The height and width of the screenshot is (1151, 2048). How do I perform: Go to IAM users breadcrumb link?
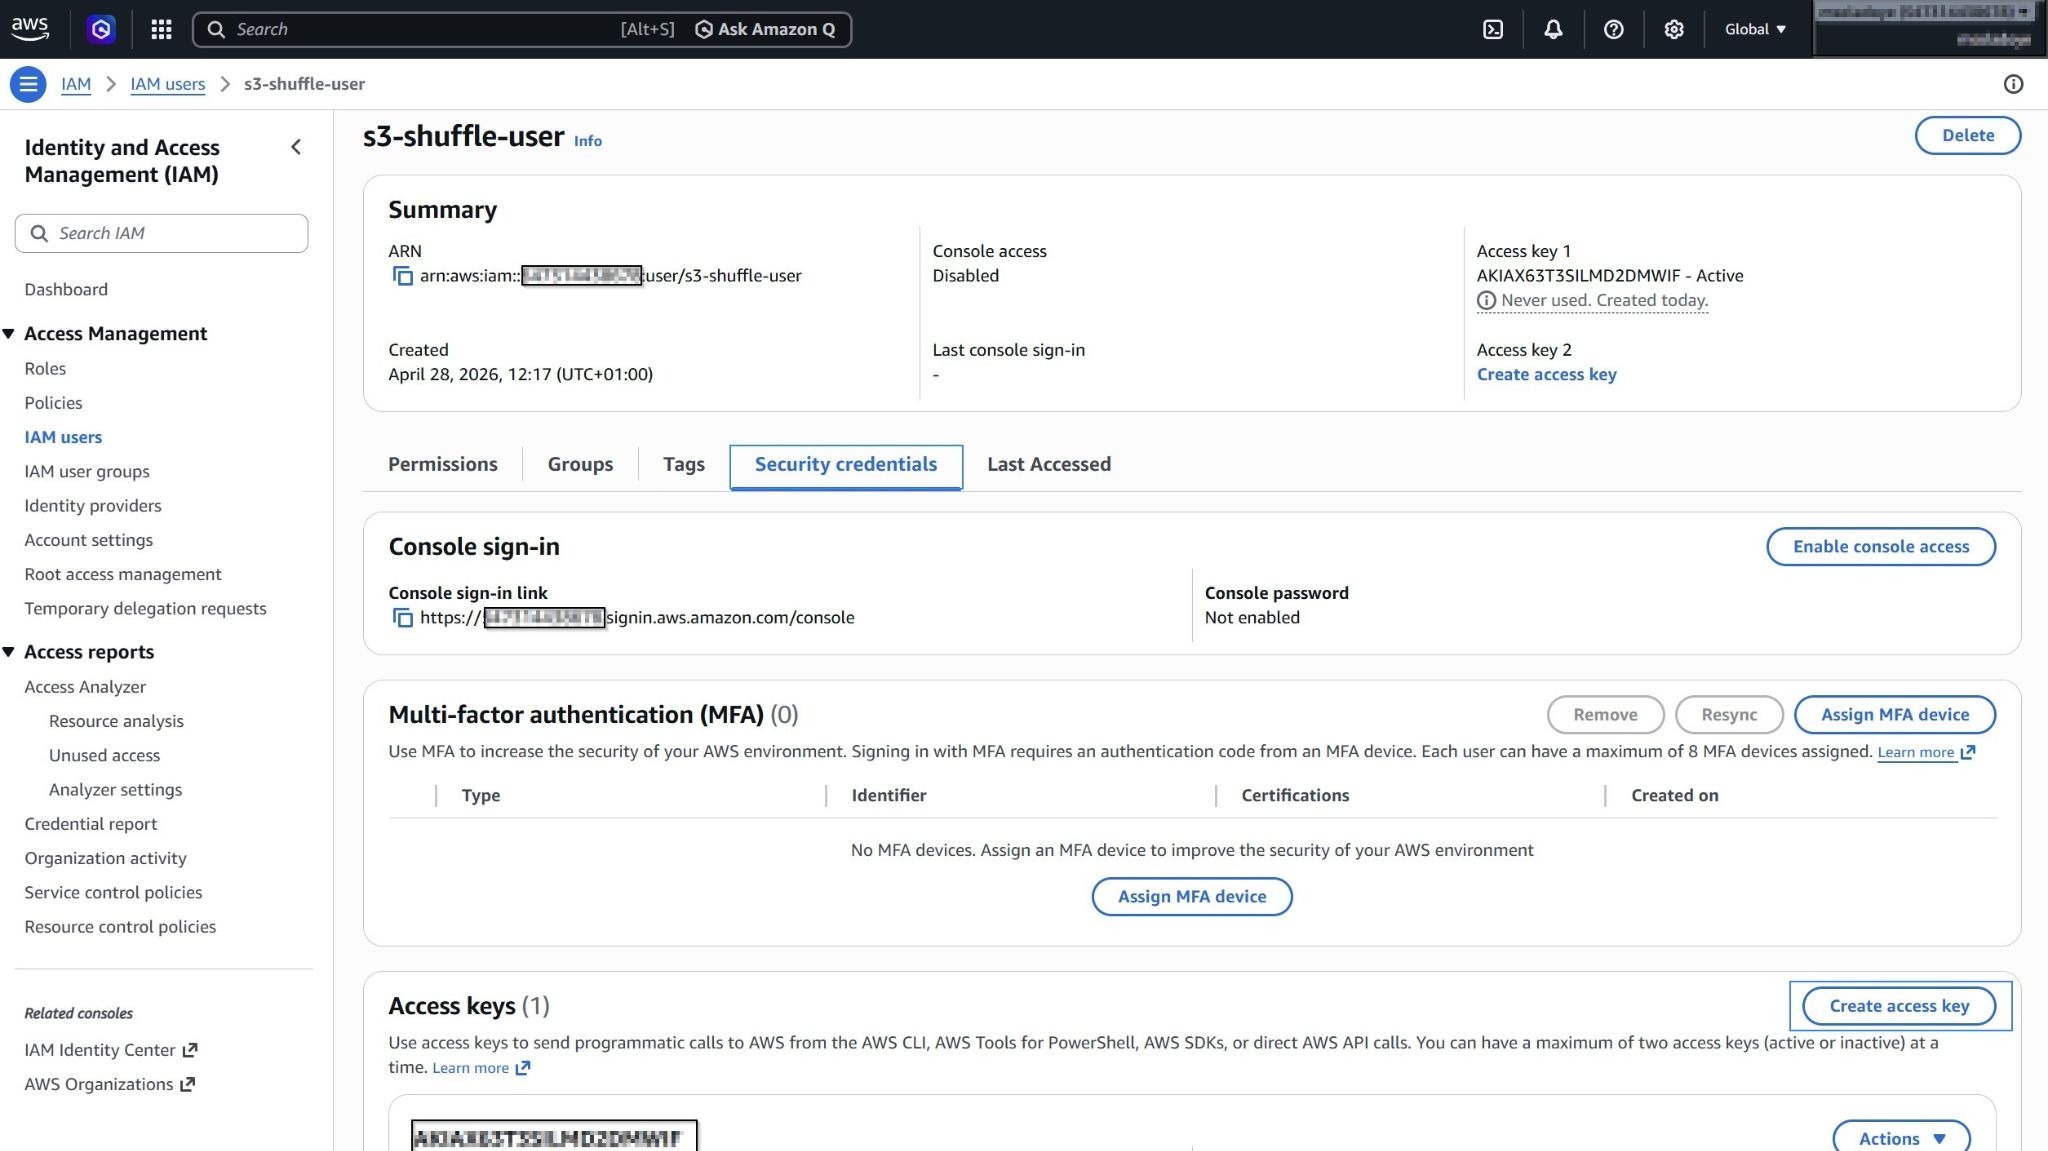[x=167, y=84]
